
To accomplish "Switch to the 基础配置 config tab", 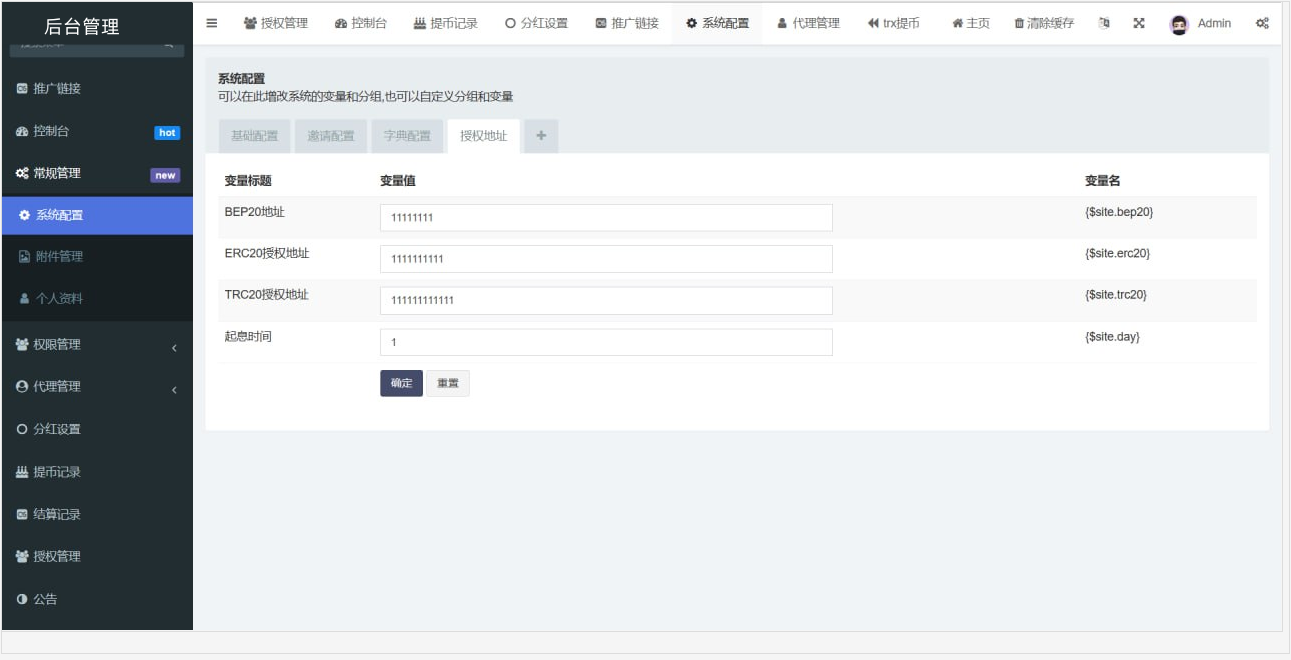I will pos(255,136).
